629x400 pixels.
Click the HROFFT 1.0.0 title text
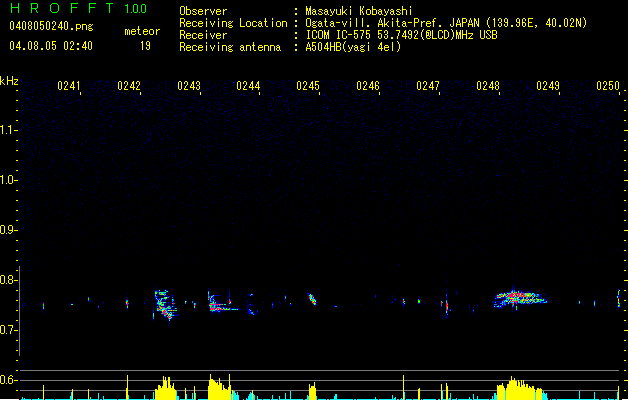point(79,8)
